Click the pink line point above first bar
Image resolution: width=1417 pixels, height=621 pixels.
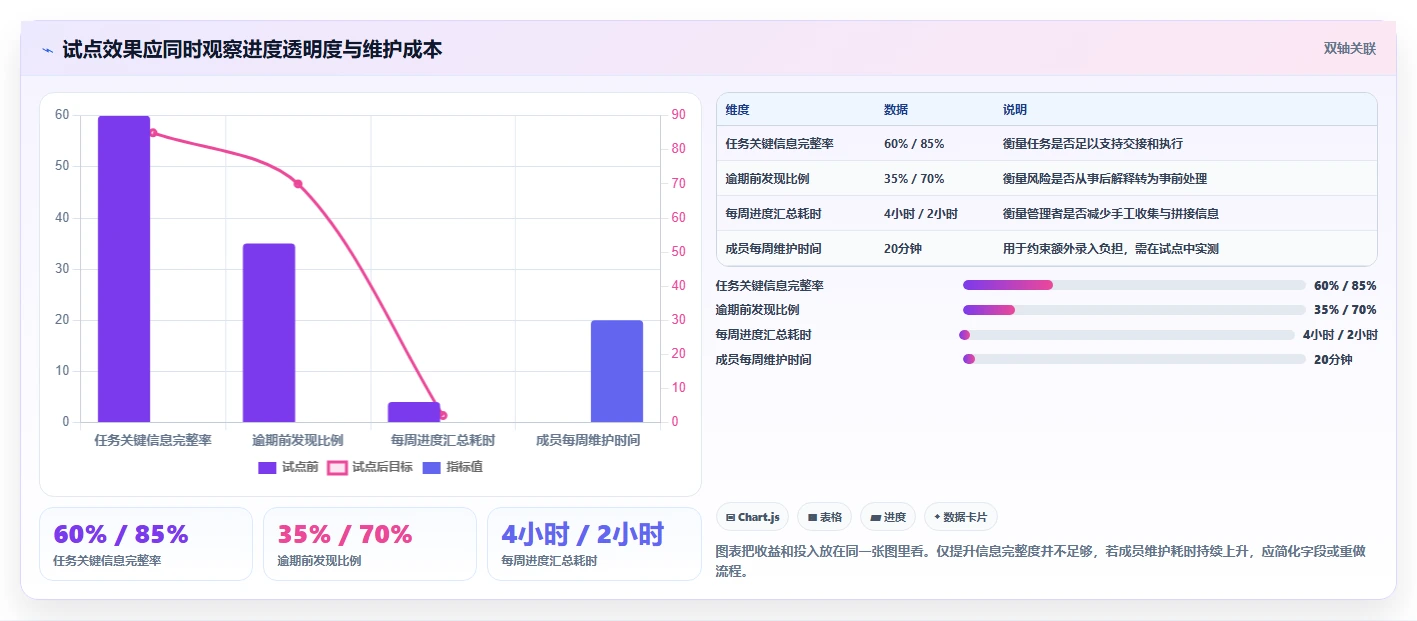(153, 132)
